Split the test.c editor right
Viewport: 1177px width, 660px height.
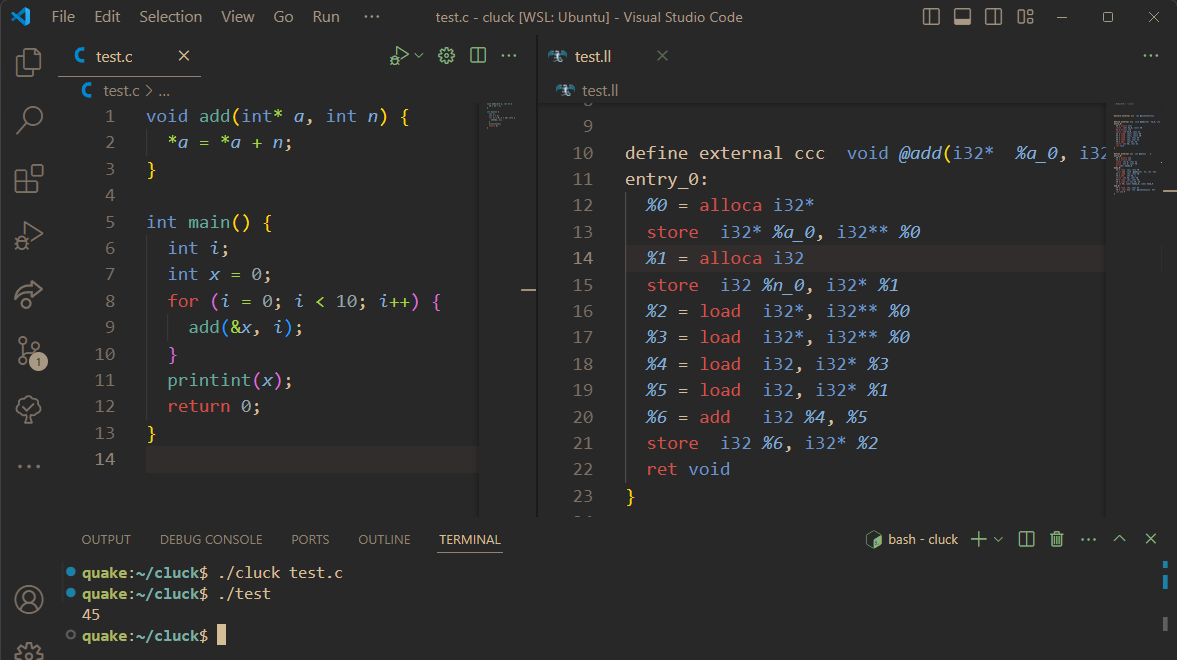[477, 56]
